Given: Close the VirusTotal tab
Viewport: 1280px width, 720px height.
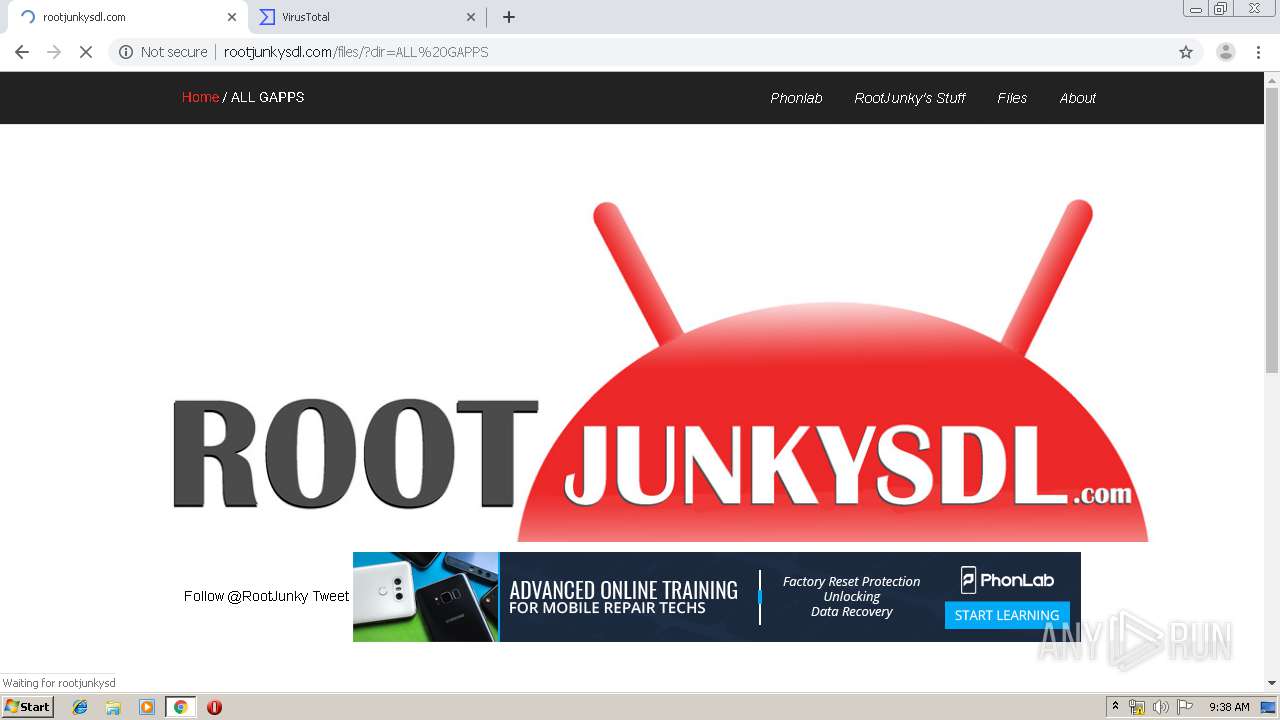Looking at the screenshot, I should [471, 17].
